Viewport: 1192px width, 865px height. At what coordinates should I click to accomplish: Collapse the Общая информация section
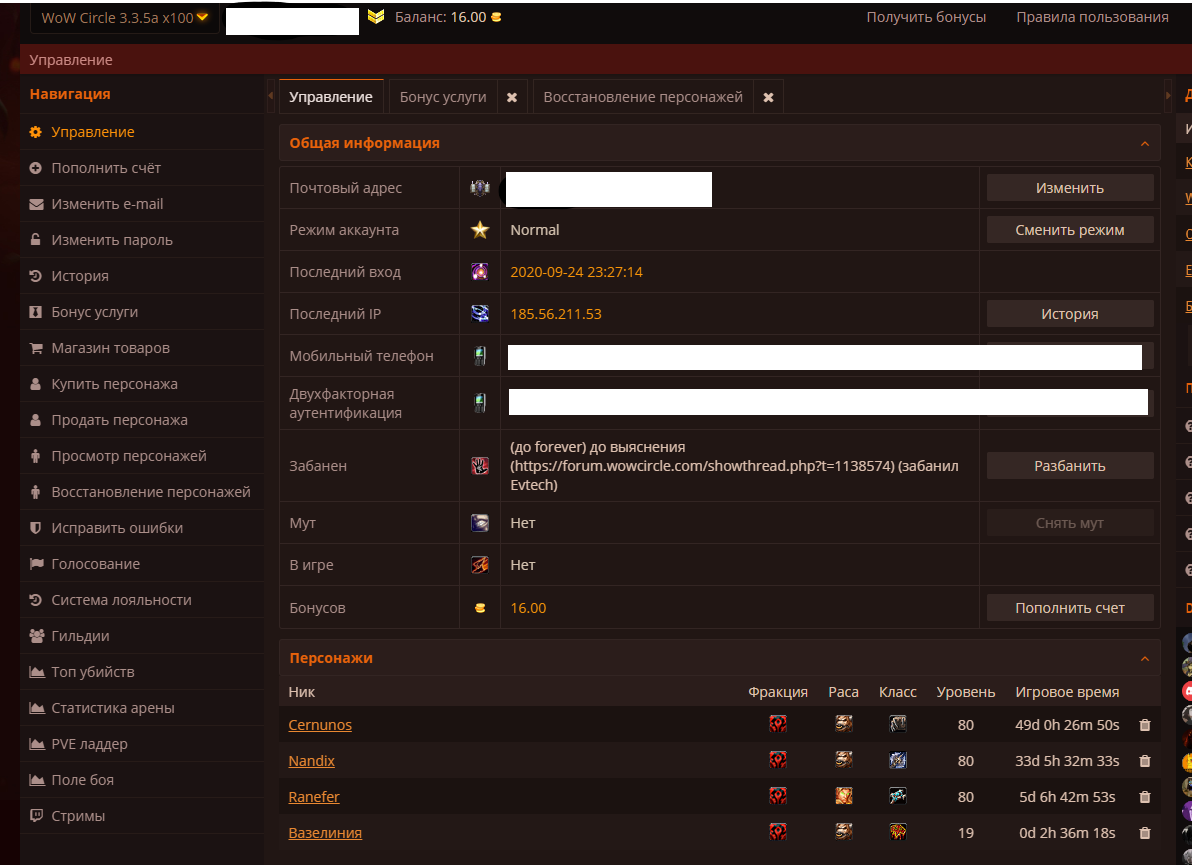click(x=1144, y=143)
